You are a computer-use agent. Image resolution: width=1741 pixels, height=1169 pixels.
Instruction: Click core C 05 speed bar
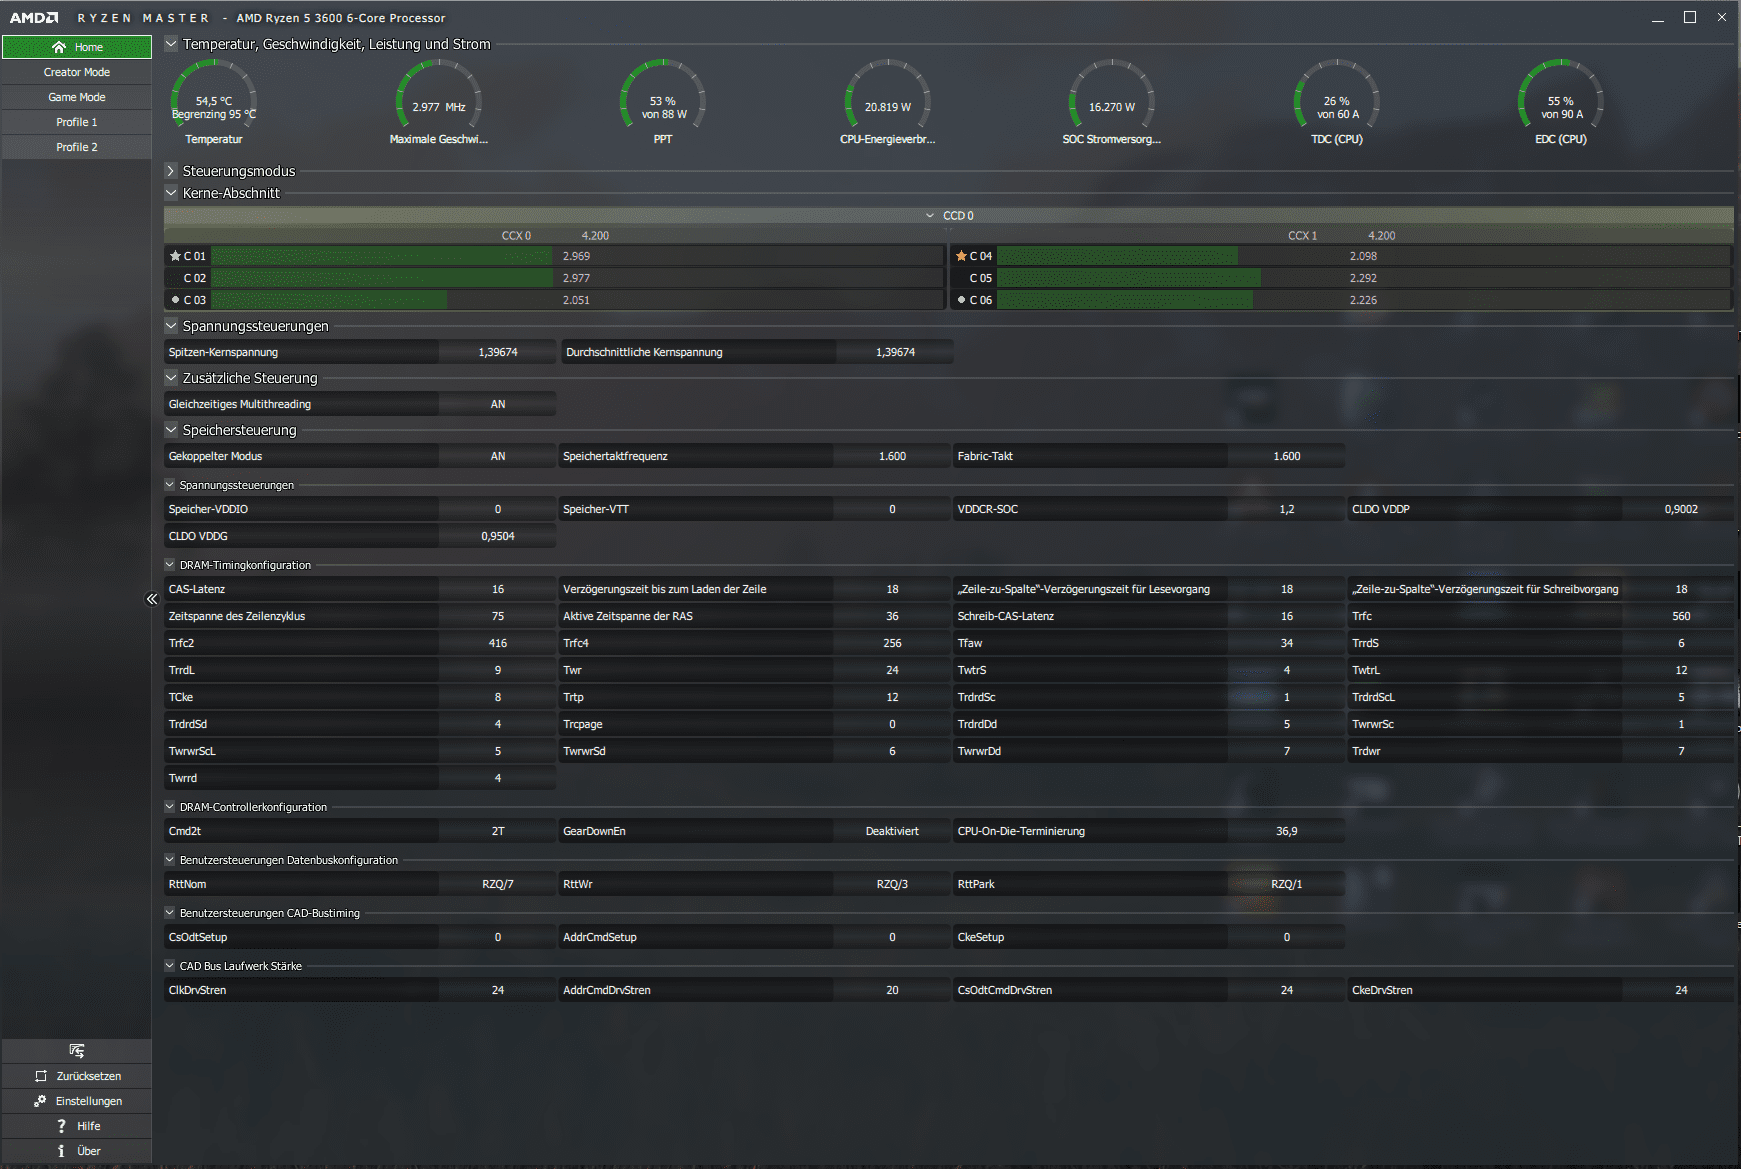pyautogui.click(x=1363, y=278)
